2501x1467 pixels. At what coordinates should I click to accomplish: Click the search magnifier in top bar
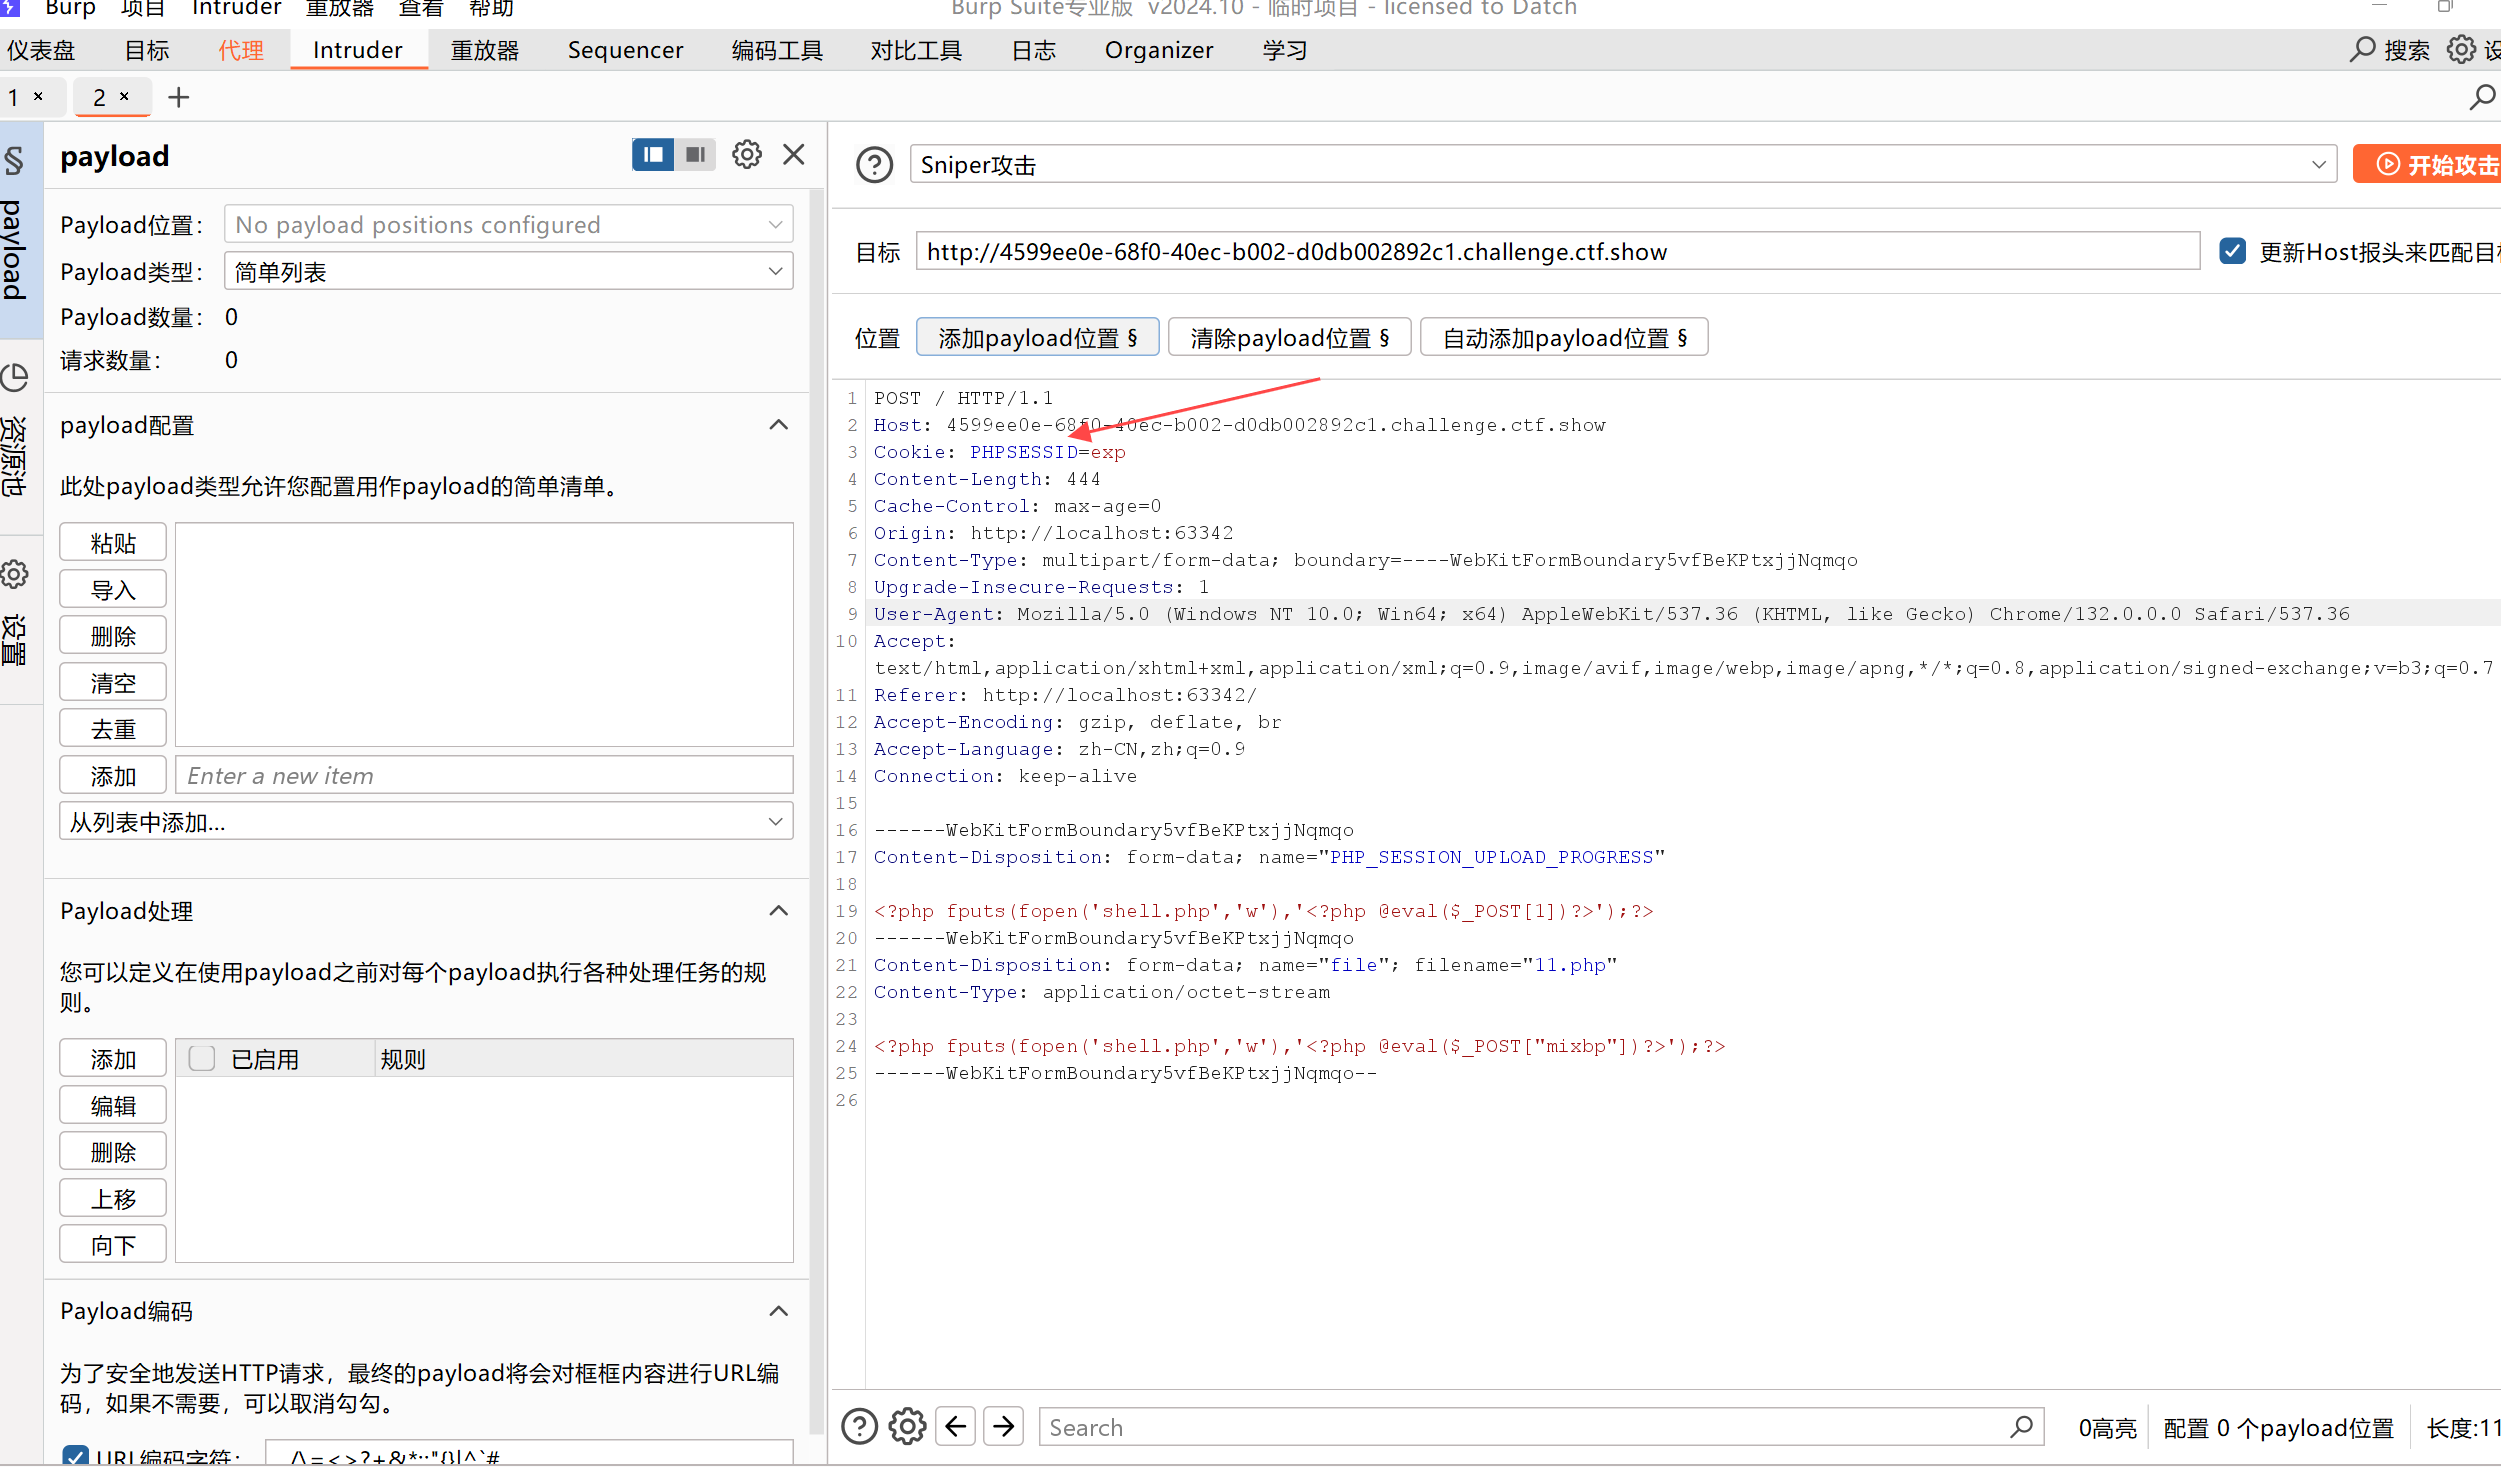click(x=2363, y=49)
